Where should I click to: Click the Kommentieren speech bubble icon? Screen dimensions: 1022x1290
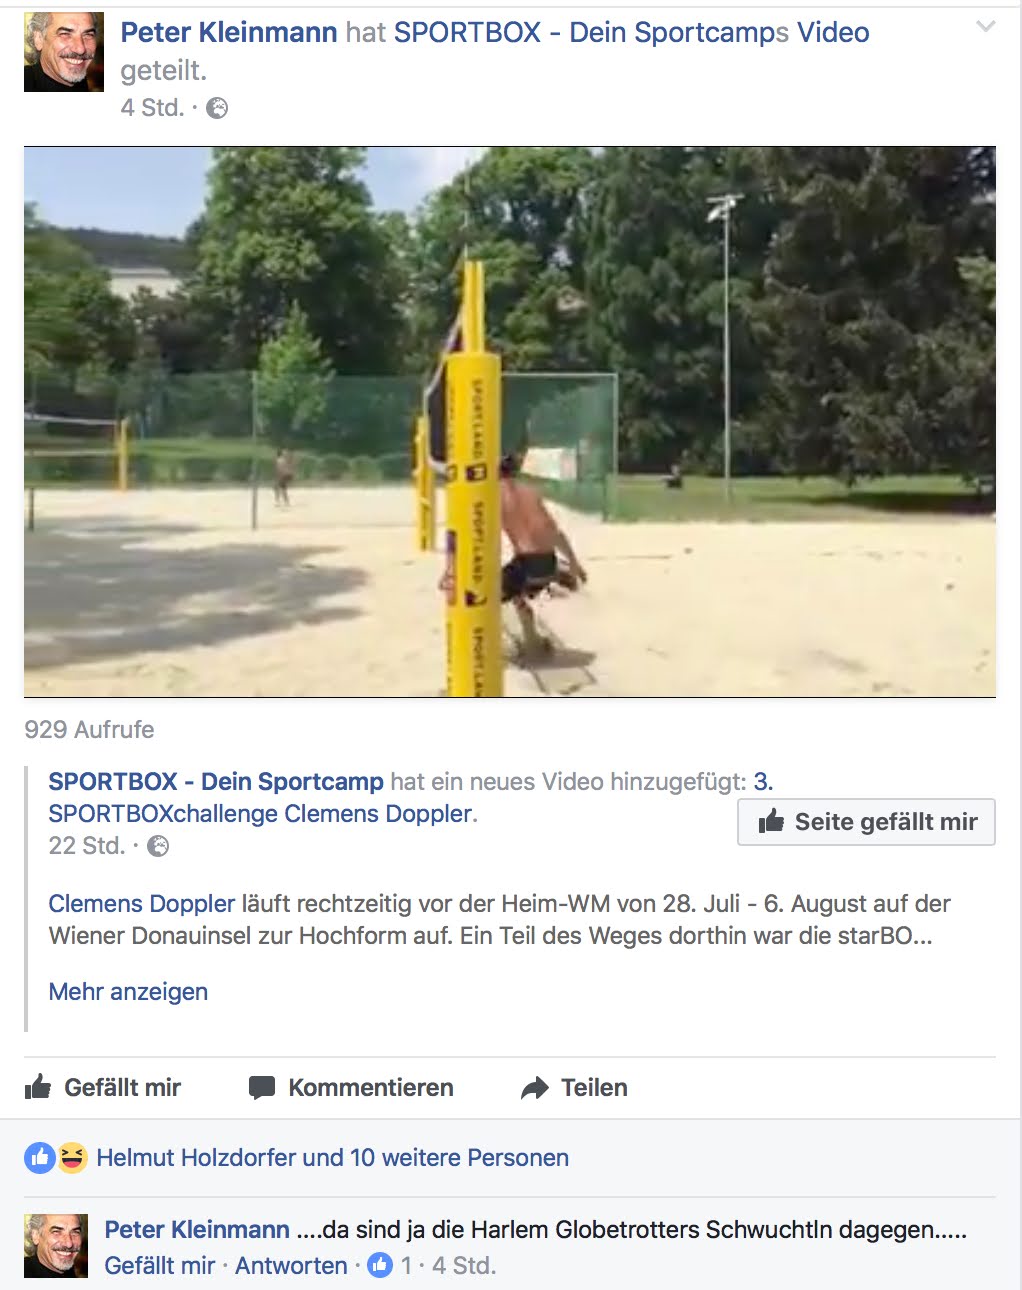tap(262, 1088)
